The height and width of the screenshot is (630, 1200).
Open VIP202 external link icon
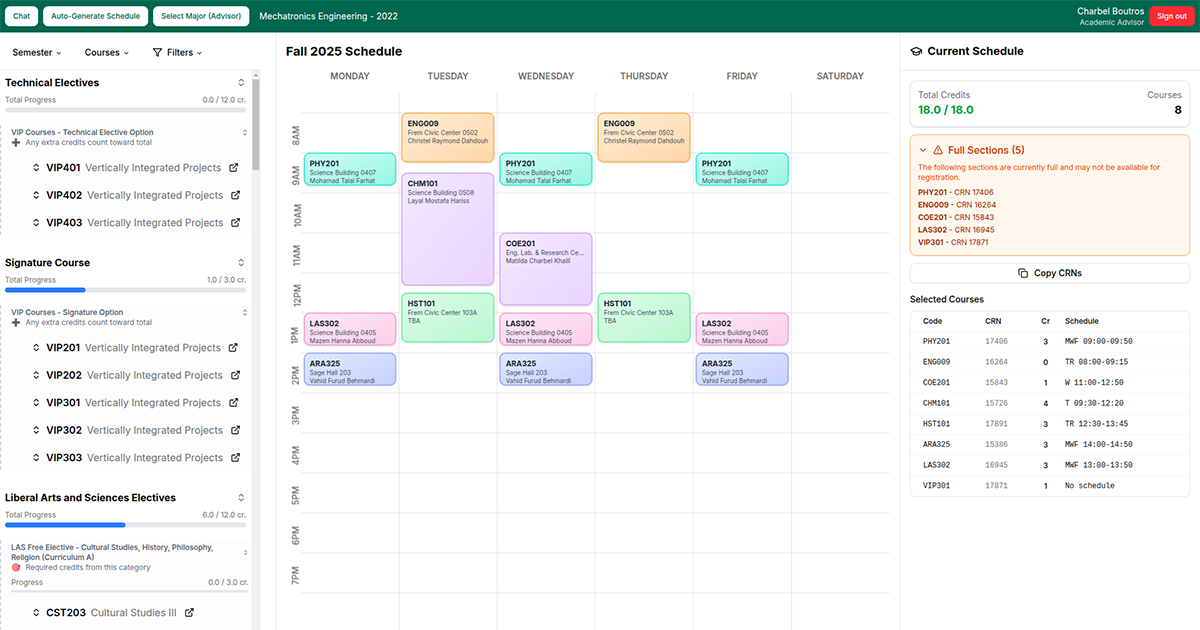click(x=233, y=375)
